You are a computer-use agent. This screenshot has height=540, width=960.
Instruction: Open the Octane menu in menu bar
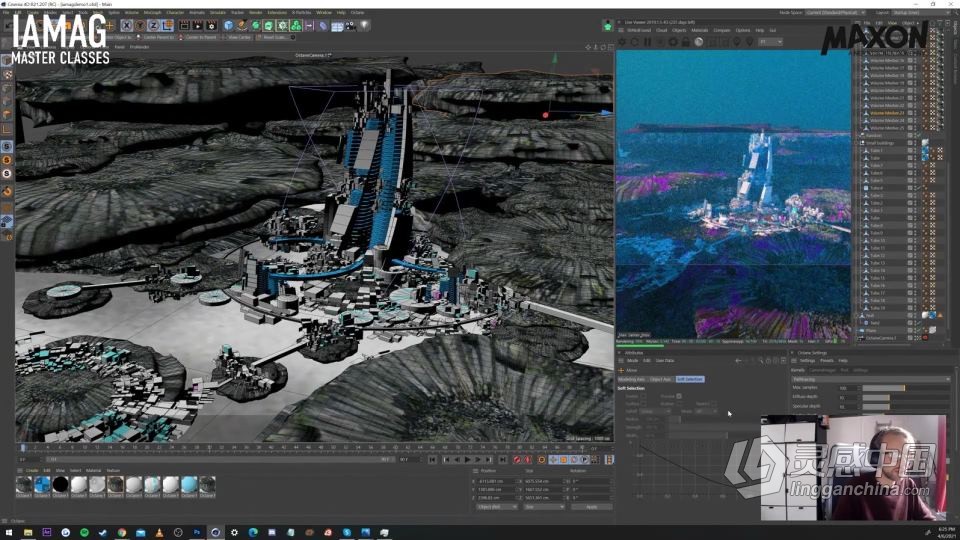click(x=357, y=12)
